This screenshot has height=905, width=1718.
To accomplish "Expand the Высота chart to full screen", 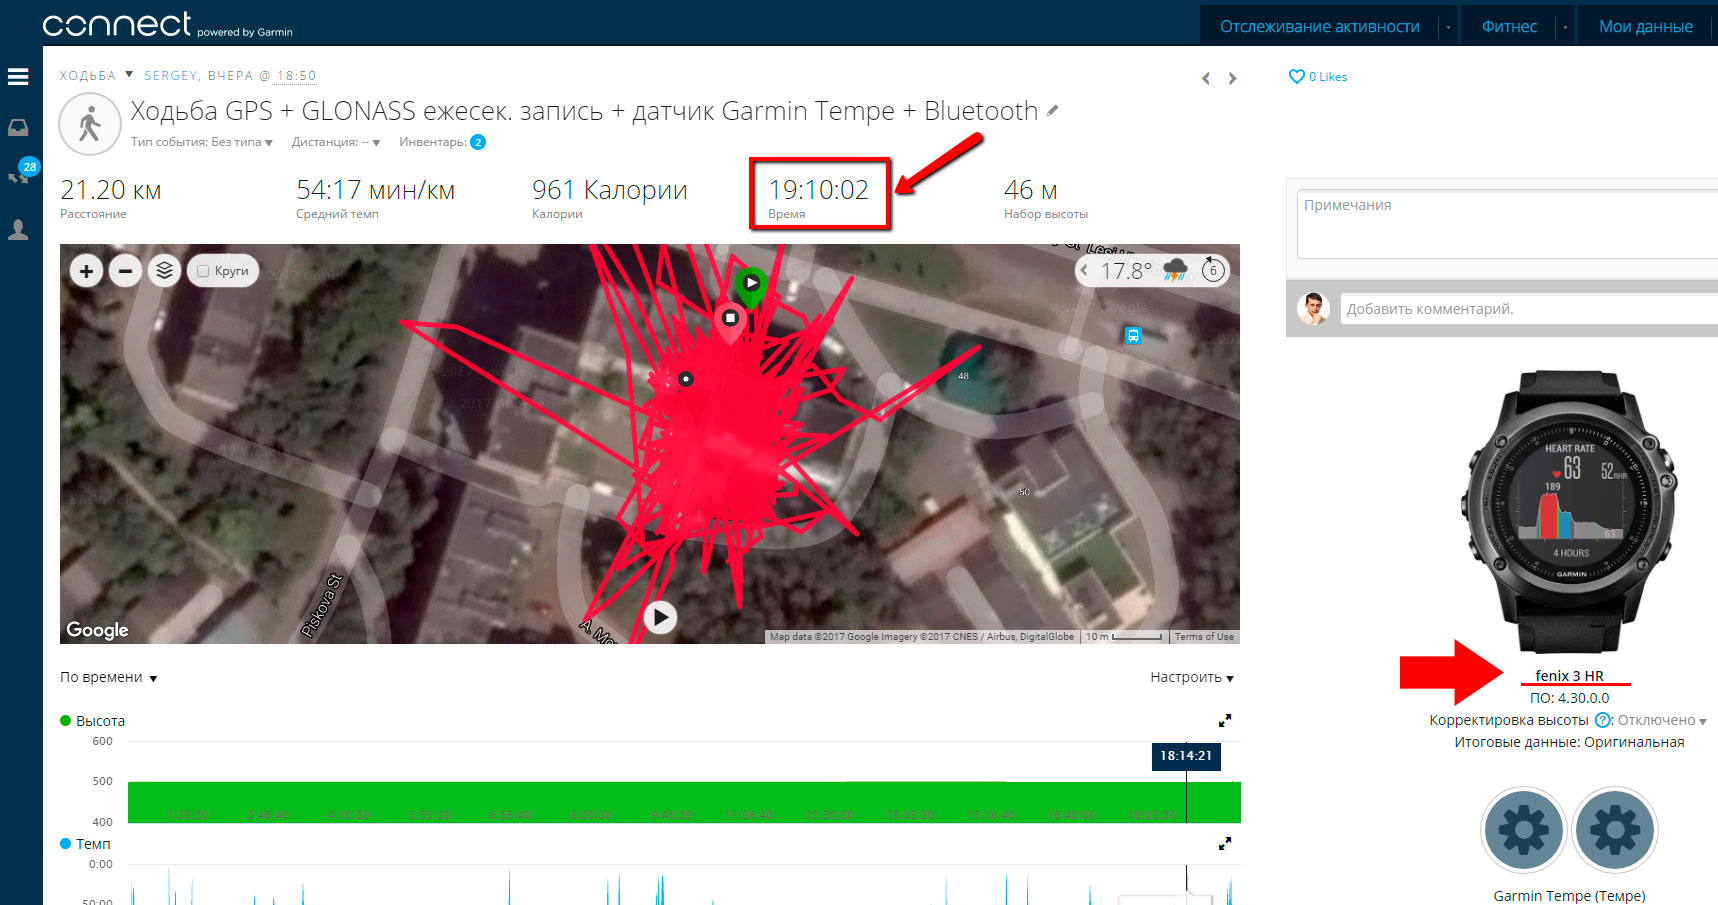I will click(x=1225, y=720).
